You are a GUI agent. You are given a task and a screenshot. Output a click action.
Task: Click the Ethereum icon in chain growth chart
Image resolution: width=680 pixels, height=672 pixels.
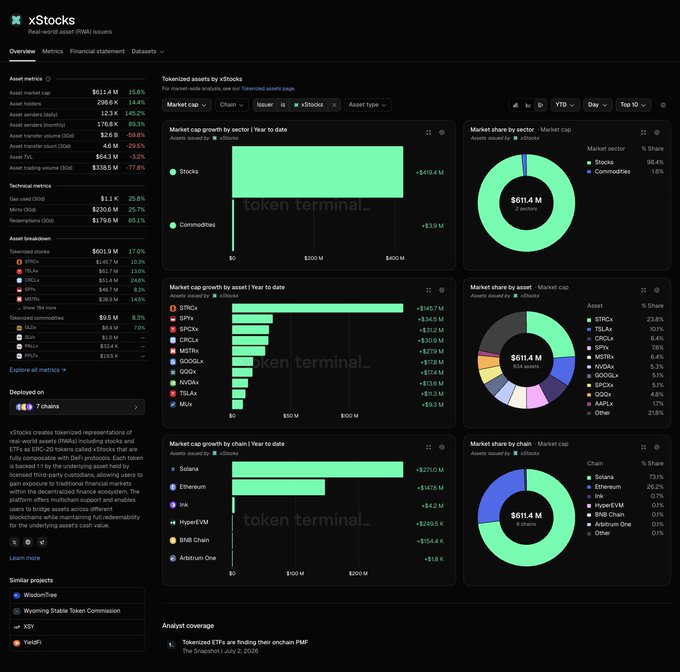point(173,487)
